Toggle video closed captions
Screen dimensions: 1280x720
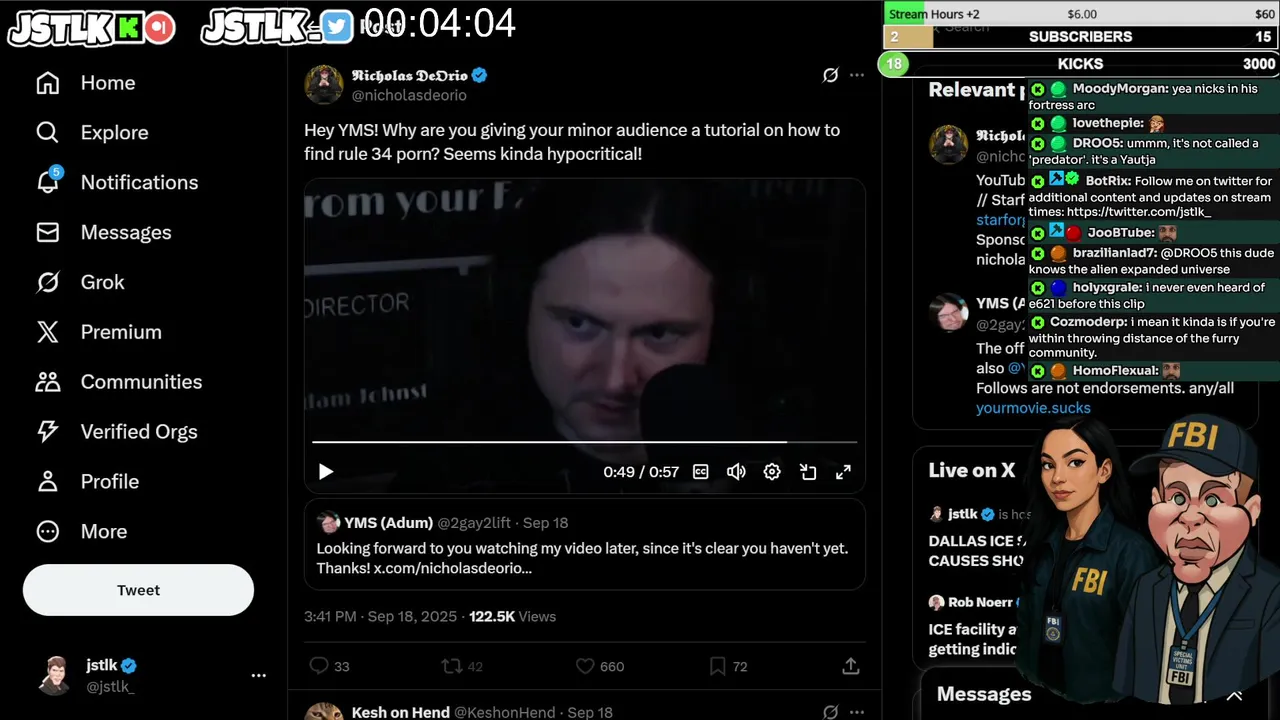701,472
